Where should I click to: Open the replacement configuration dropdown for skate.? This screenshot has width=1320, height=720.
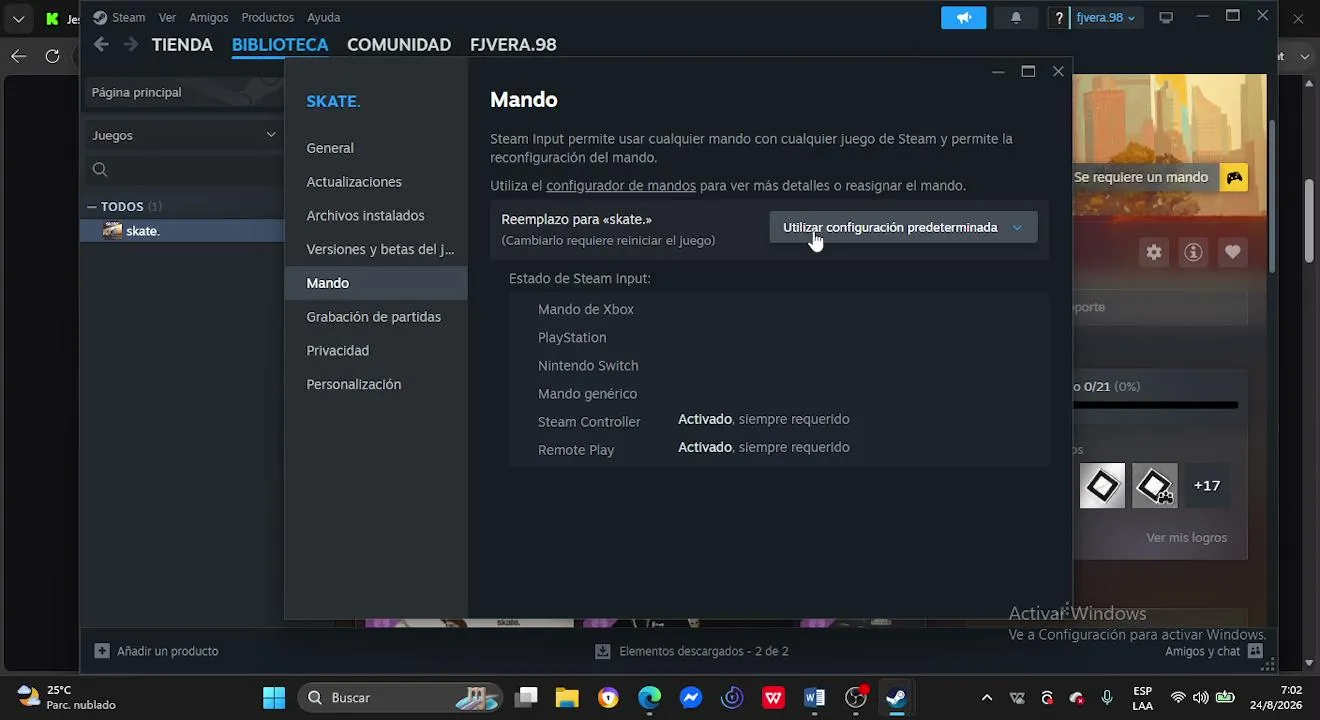pyautogui.click(x=903, y=227)
